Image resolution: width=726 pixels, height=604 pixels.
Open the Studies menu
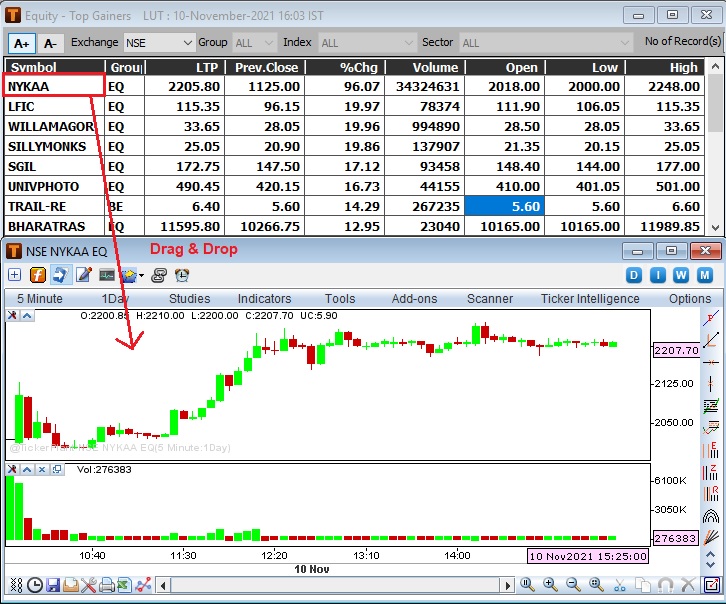189,299
